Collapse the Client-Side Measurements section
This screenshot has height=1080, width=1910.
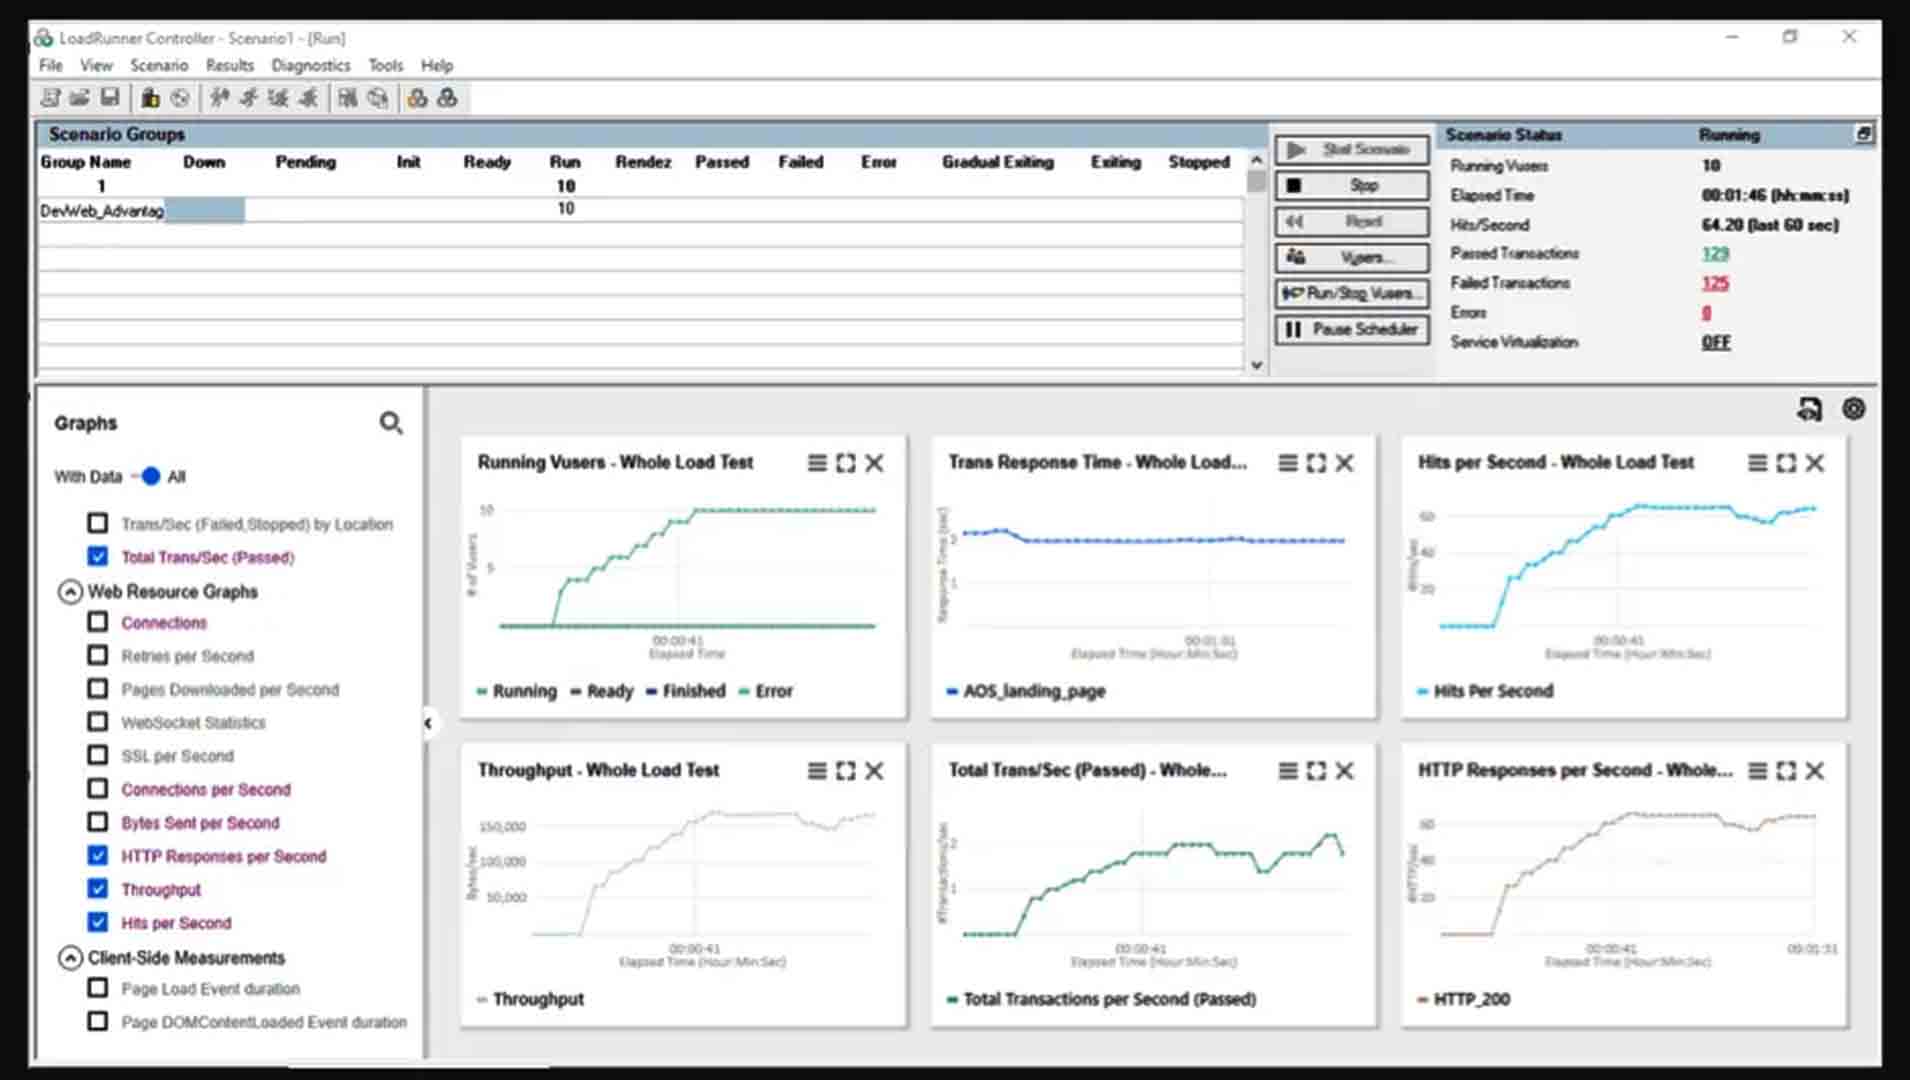click(70, 958)
